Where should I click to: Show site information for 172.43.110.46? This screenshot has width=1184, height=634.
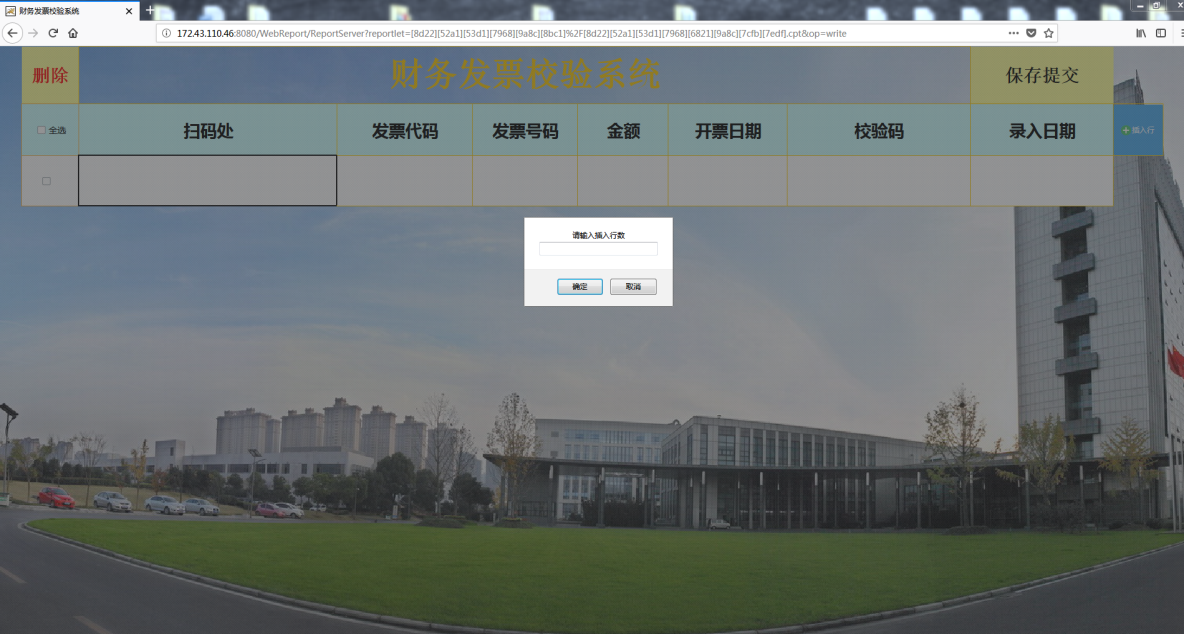point(167,33)
